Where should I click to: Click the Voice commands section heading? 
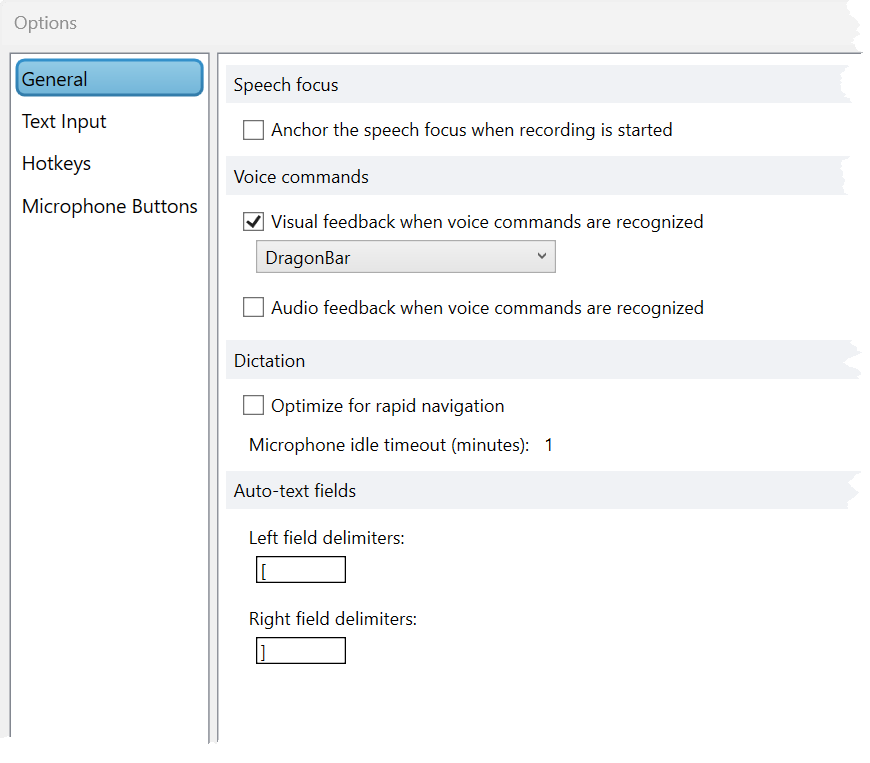point(301,177)
